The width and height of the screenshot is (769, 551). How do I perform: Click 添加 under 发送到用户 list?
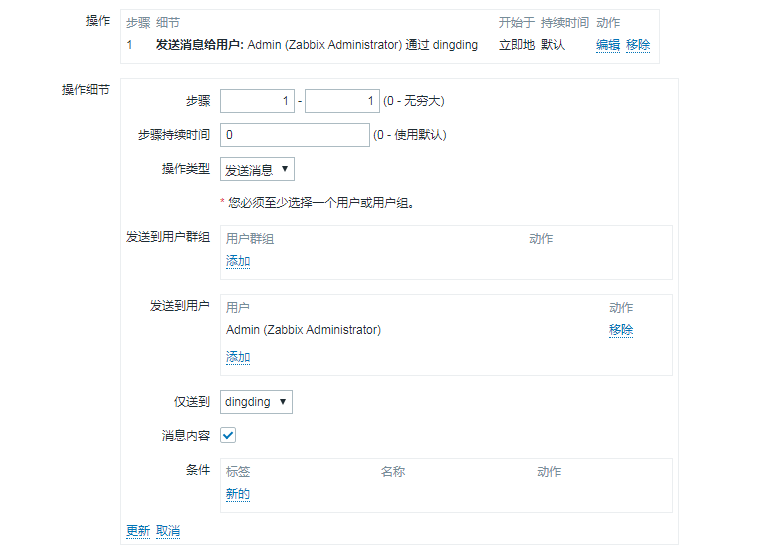(x=238, y=357)
